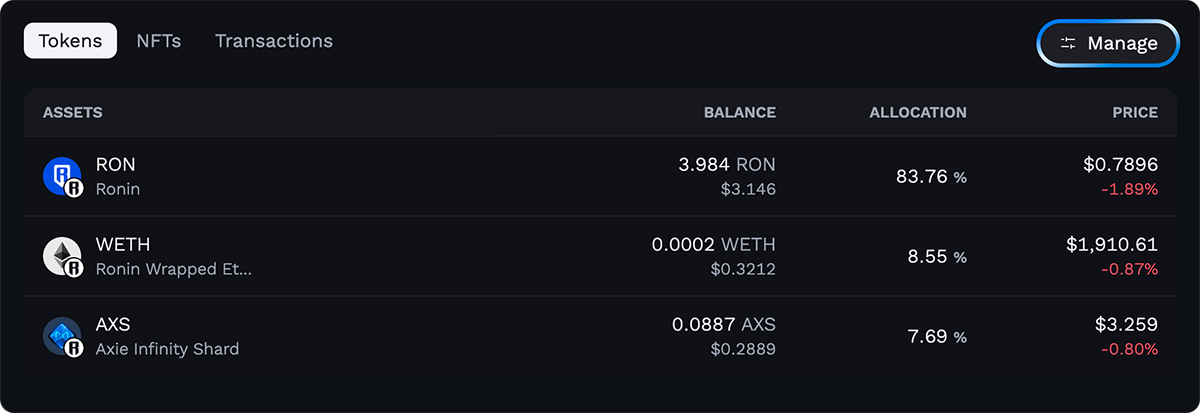Click the ALLOCATION column header
This screenshot has height=413, width=1200.
[x=917, y=112]
